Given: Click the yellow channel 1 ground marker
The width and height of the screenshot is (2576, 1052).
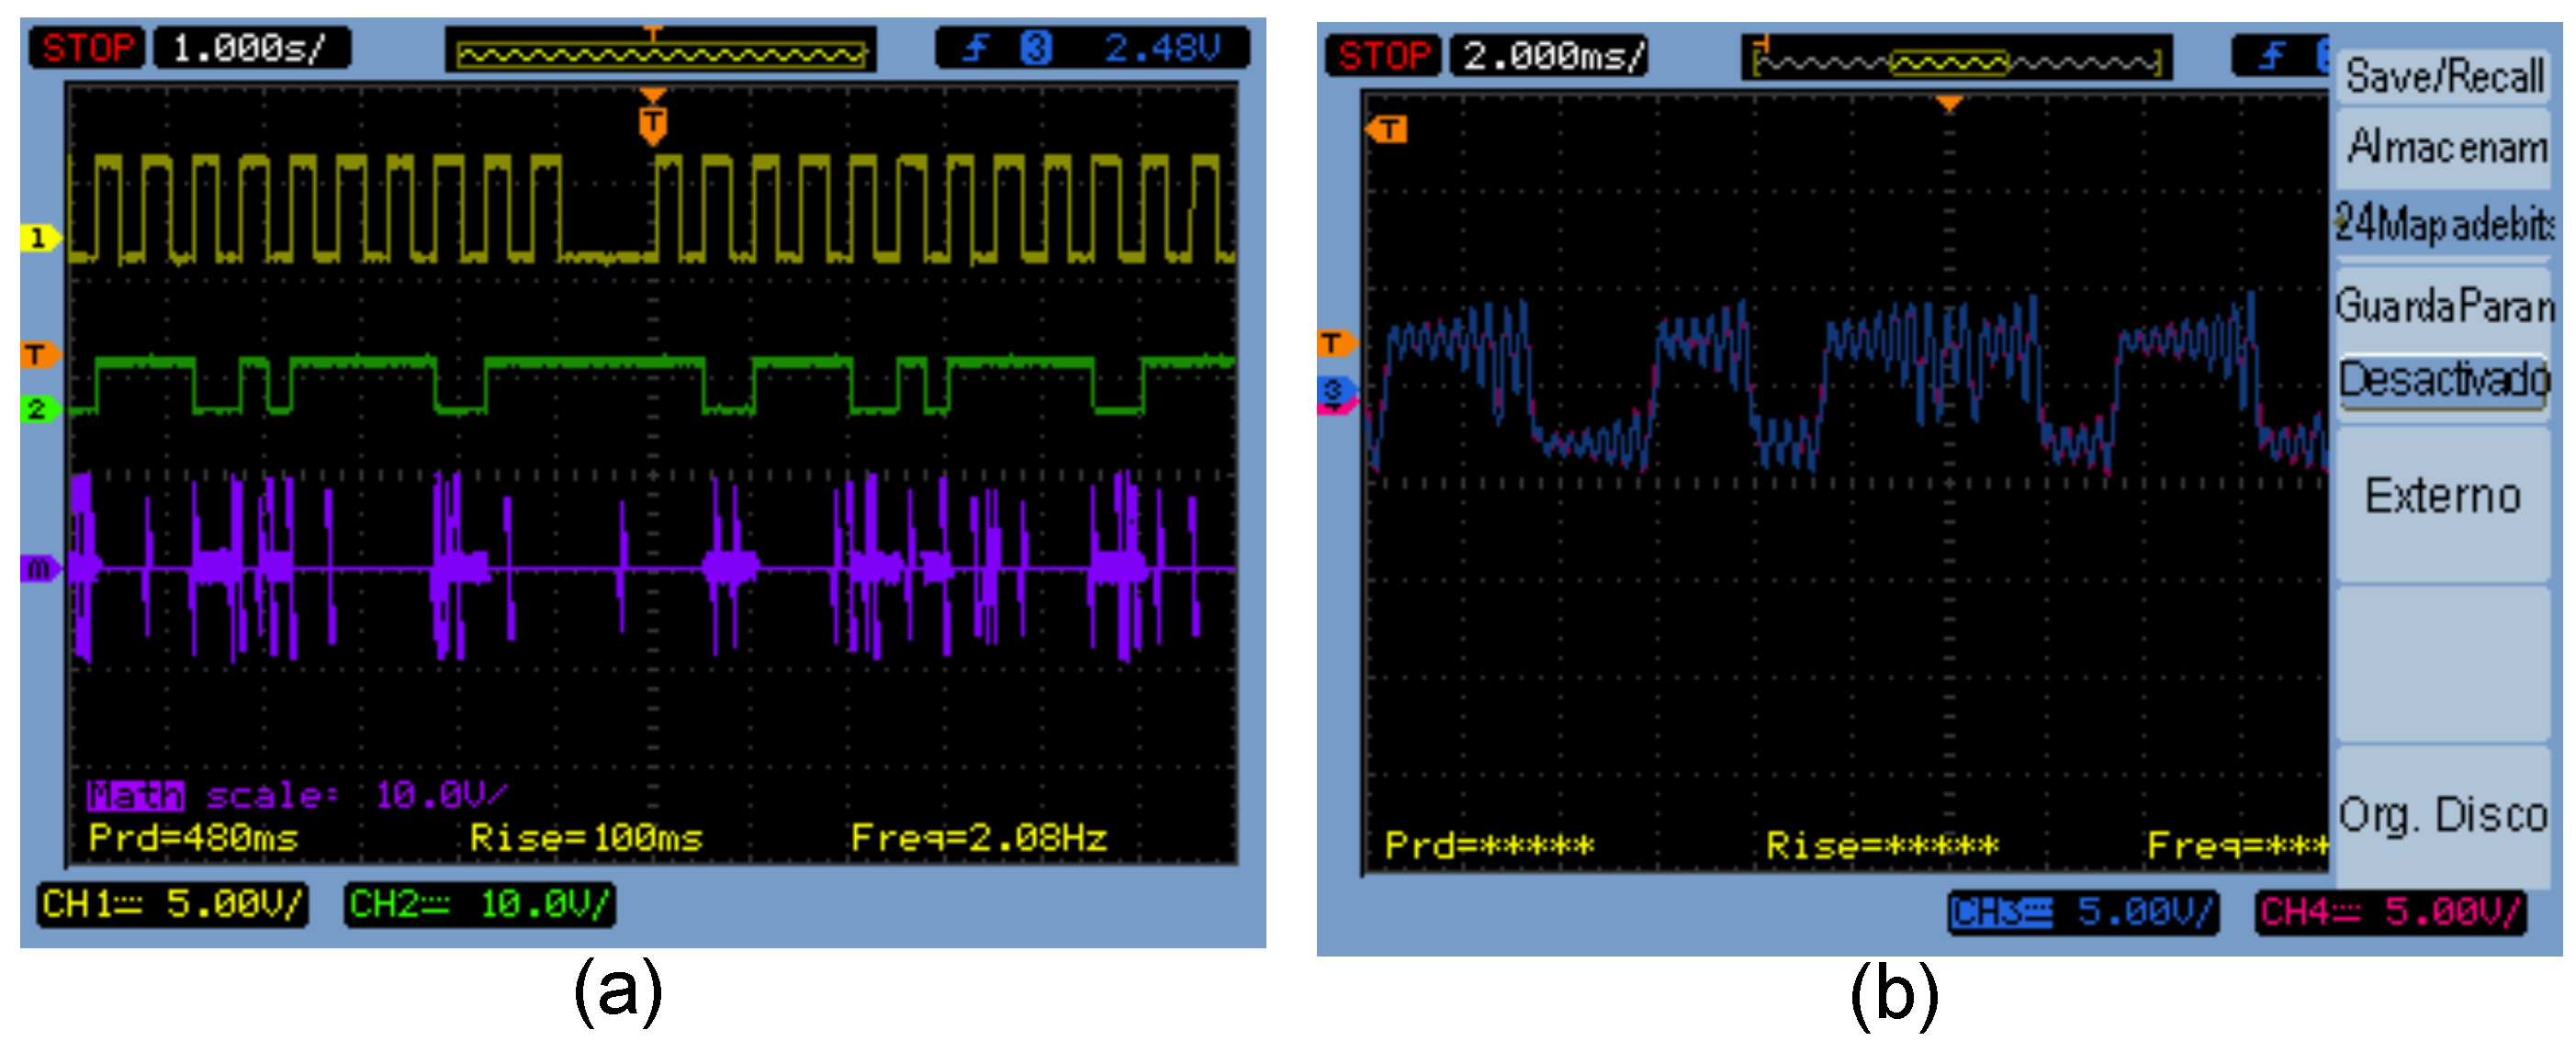Looking at the screenshot, I should (39, 238).
